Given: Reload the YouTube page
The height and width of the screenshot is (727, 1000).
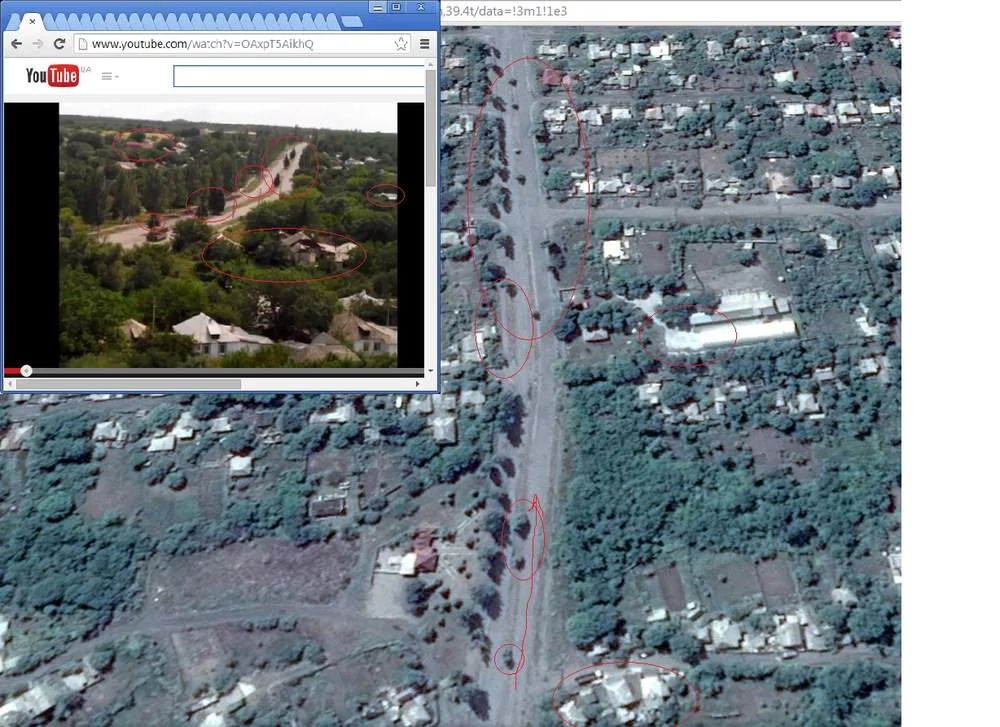Looking at the screenshot, I should 59,44.
